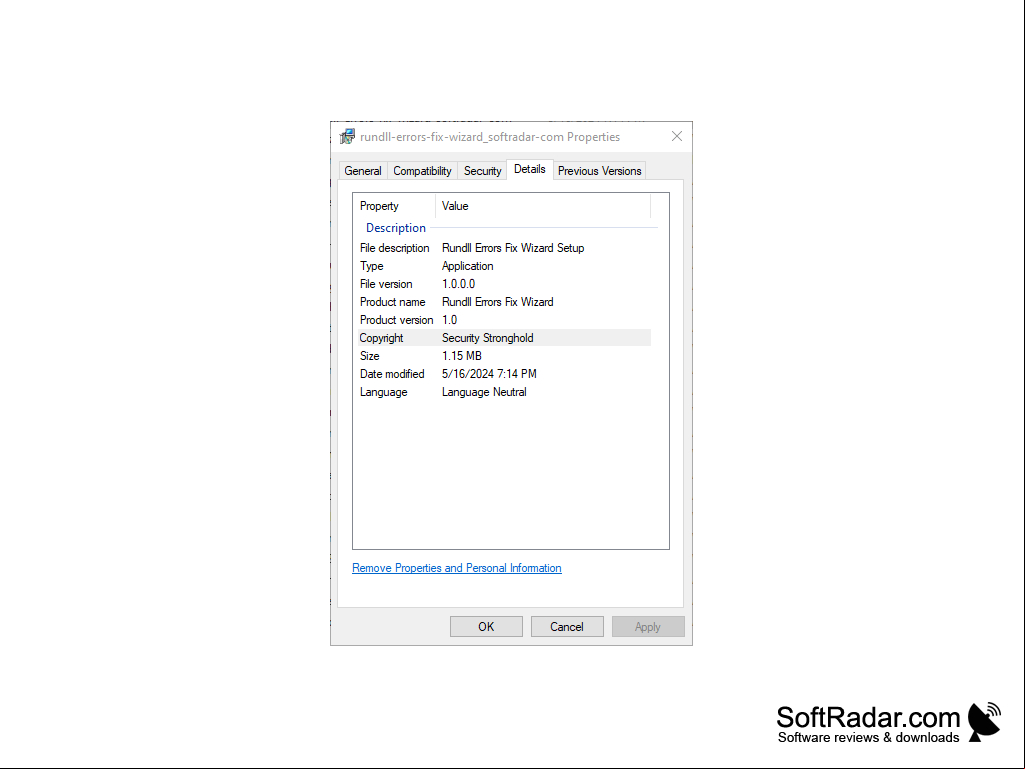
Task: Click the Description group heading
Action: 395,228
